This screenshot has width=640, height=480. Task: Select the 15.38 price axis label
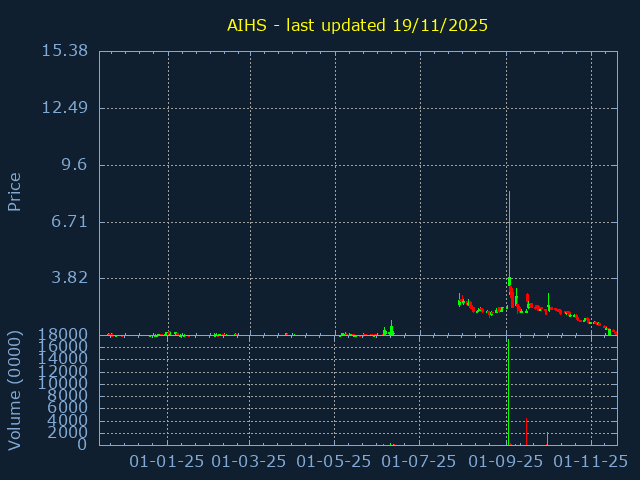[x=66, y=51]
